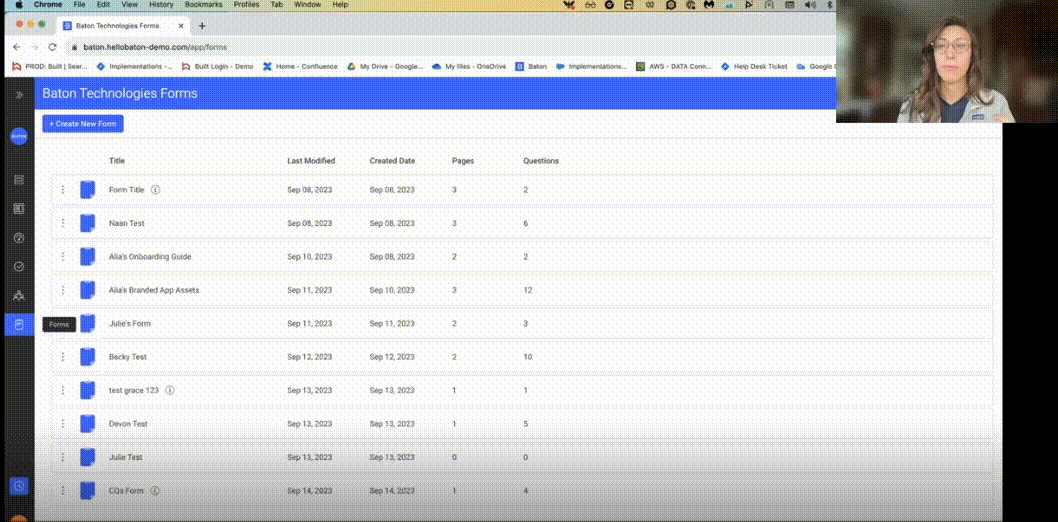
Task: Click the form icon beside test grace 123
Action: point(87,390)
